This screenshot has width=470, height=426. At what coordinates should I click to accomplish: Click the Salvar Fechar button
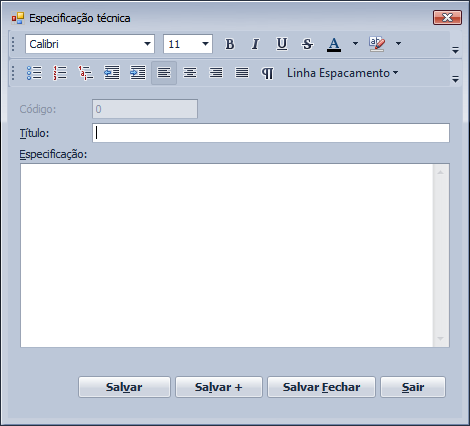[x=321, y=387]
